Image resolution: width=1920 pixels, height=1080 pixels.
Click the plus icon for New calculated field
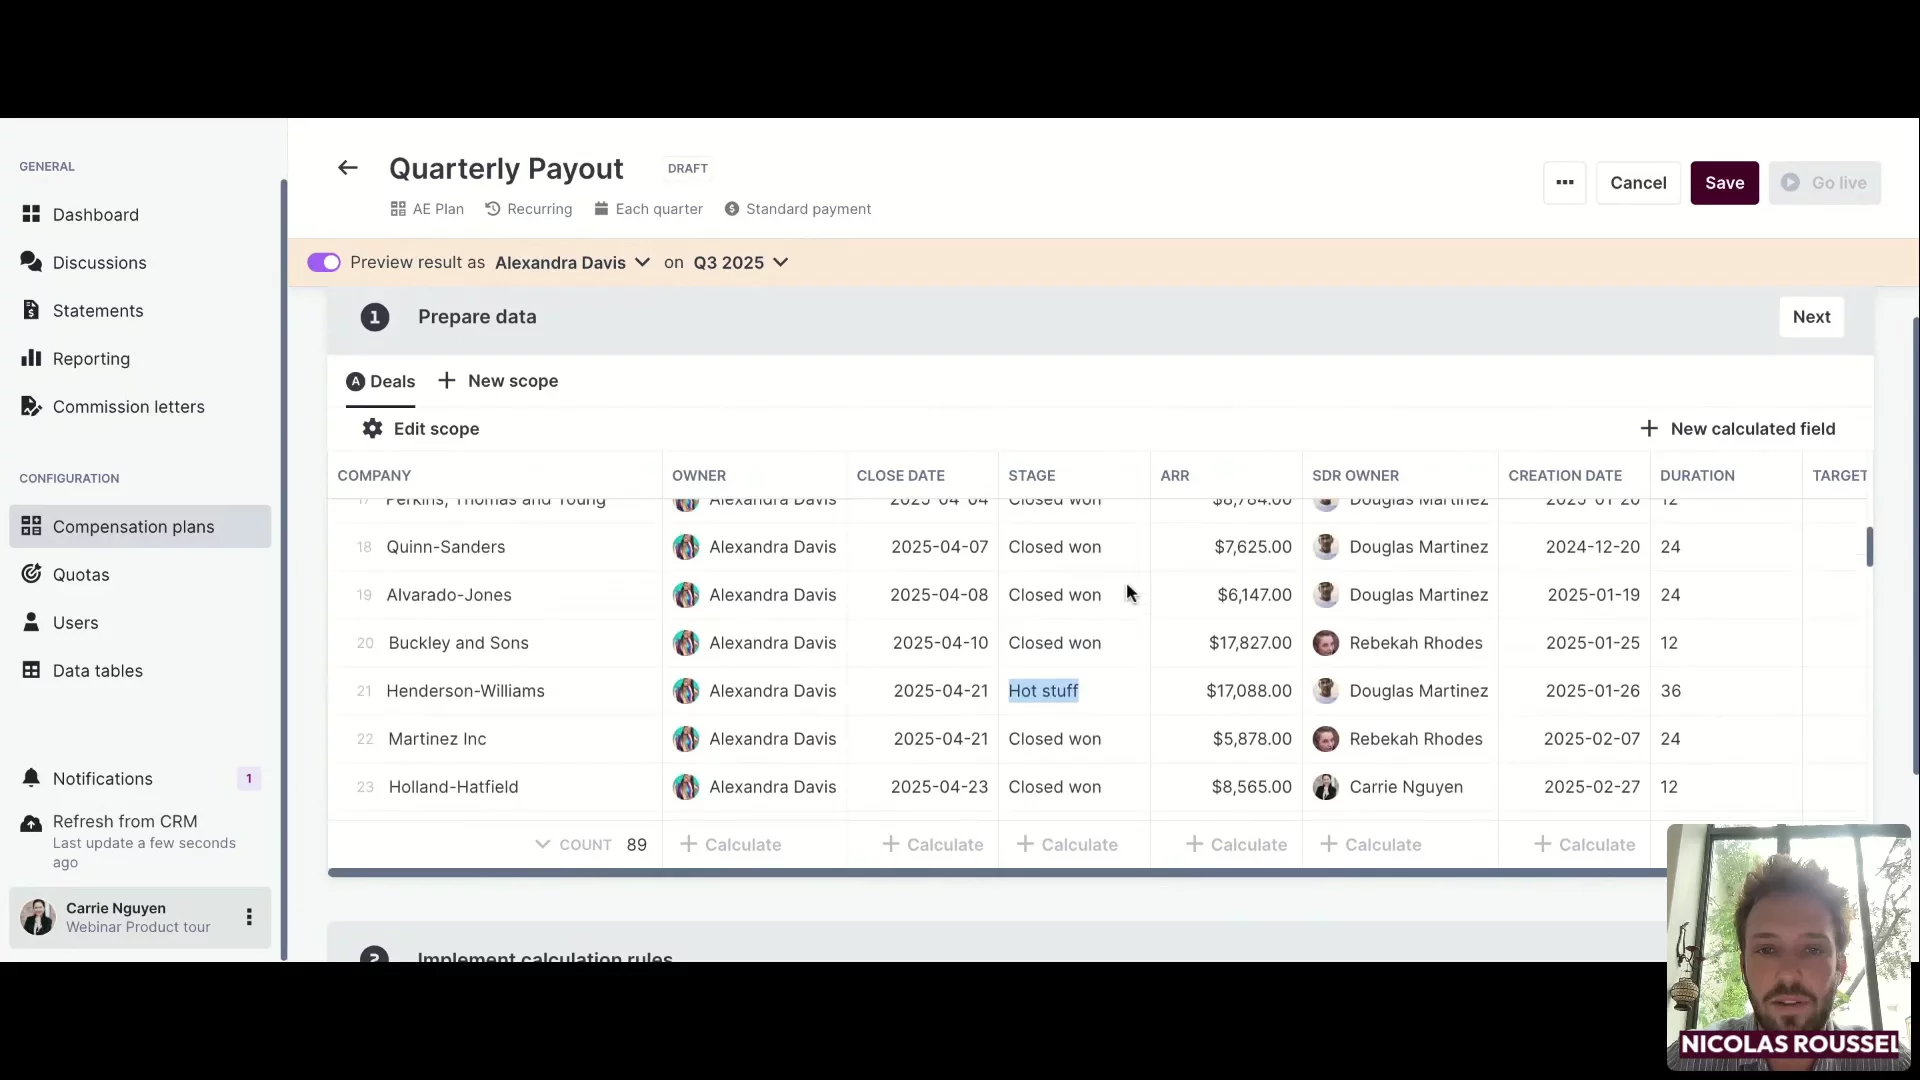click(1649, 429)
